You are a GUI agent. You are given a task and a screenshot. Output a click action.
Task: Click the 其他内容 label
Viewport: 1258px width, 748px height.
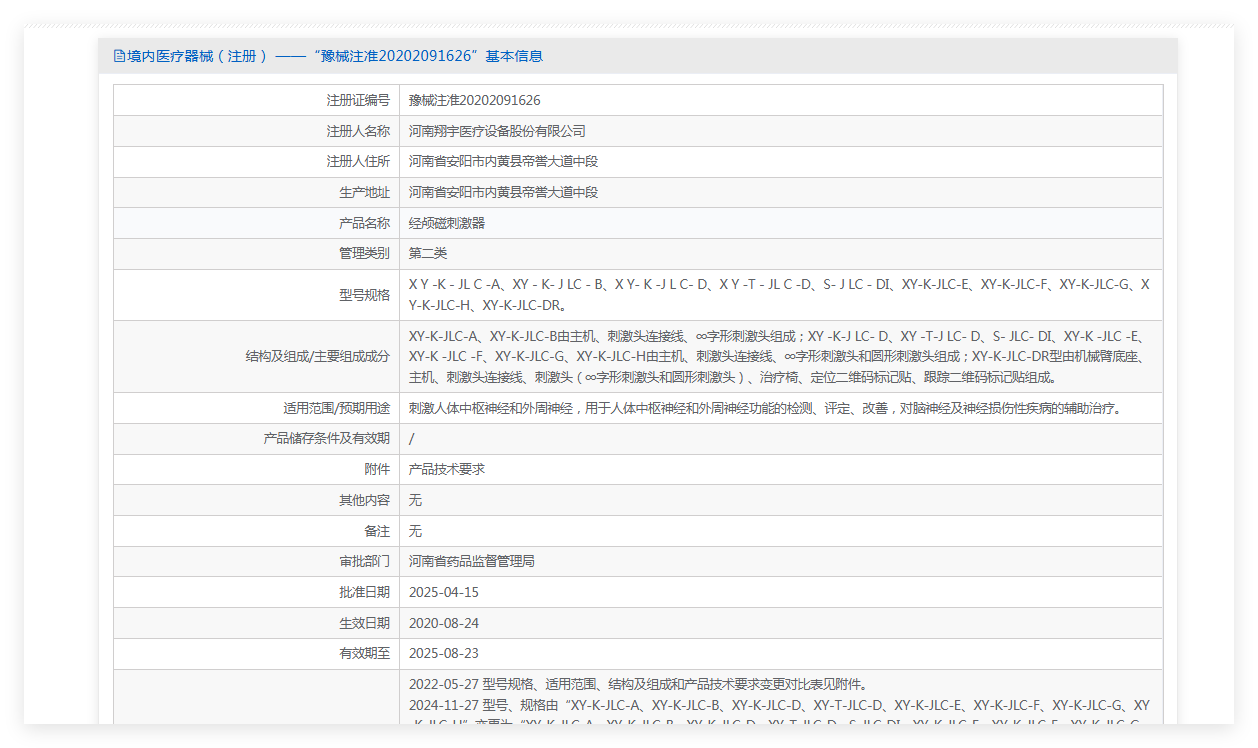point(364,500)
